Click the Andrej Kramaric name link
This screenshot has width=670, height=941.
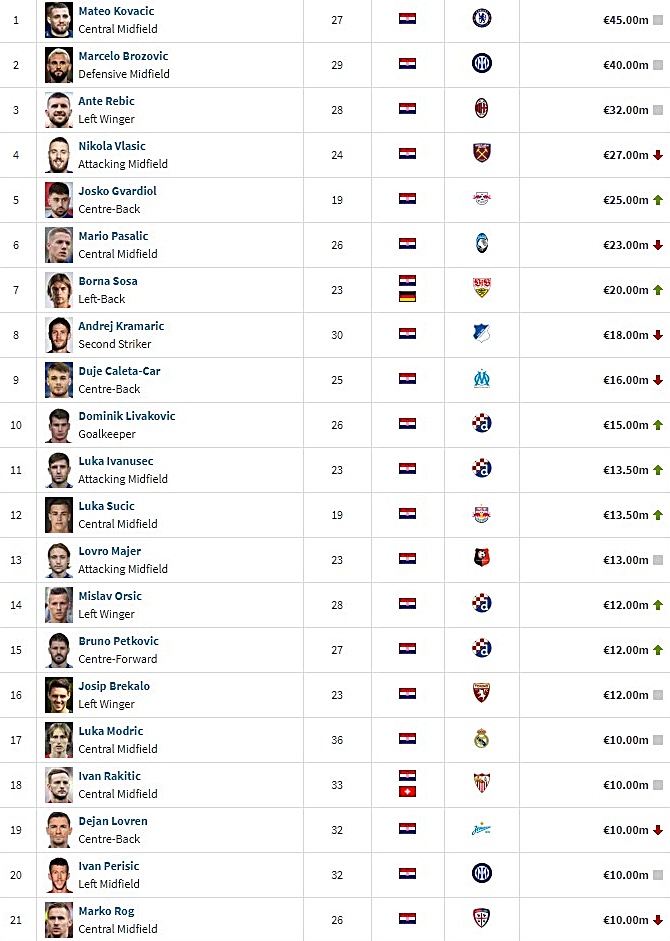[121, 326]
